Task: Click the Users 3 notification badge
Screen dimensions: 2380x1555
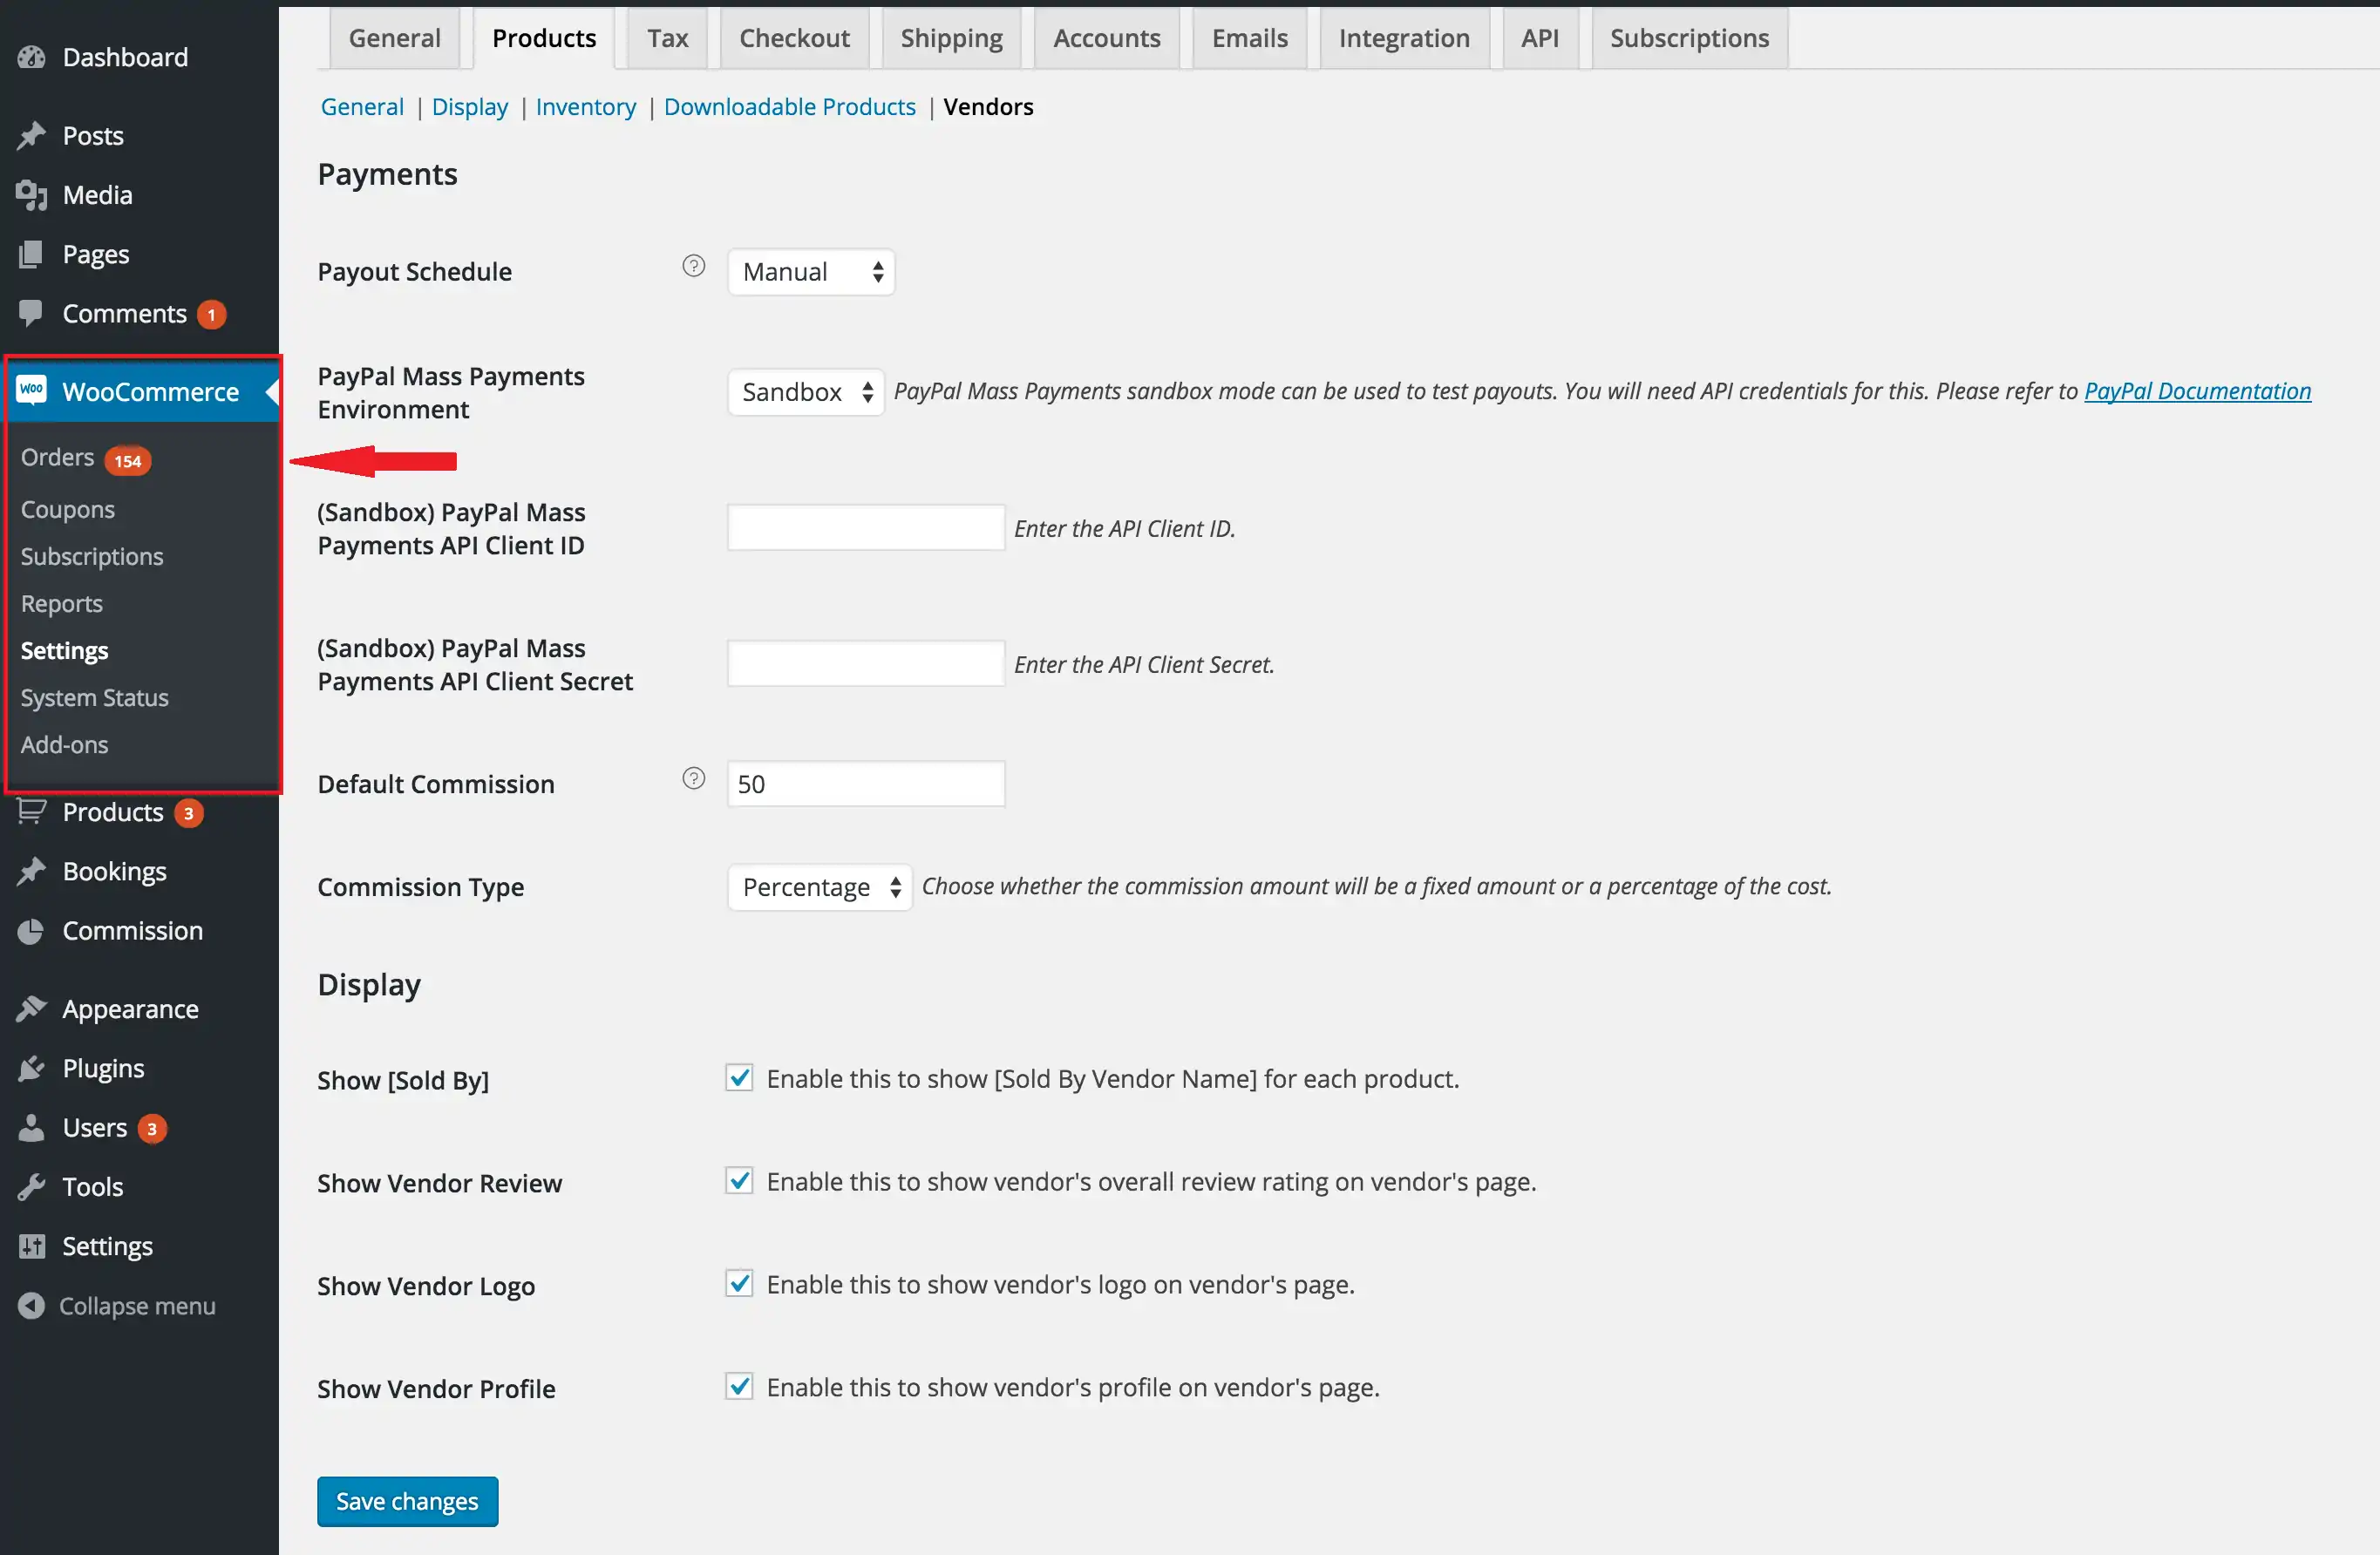Action: (x=152, y=1129)
